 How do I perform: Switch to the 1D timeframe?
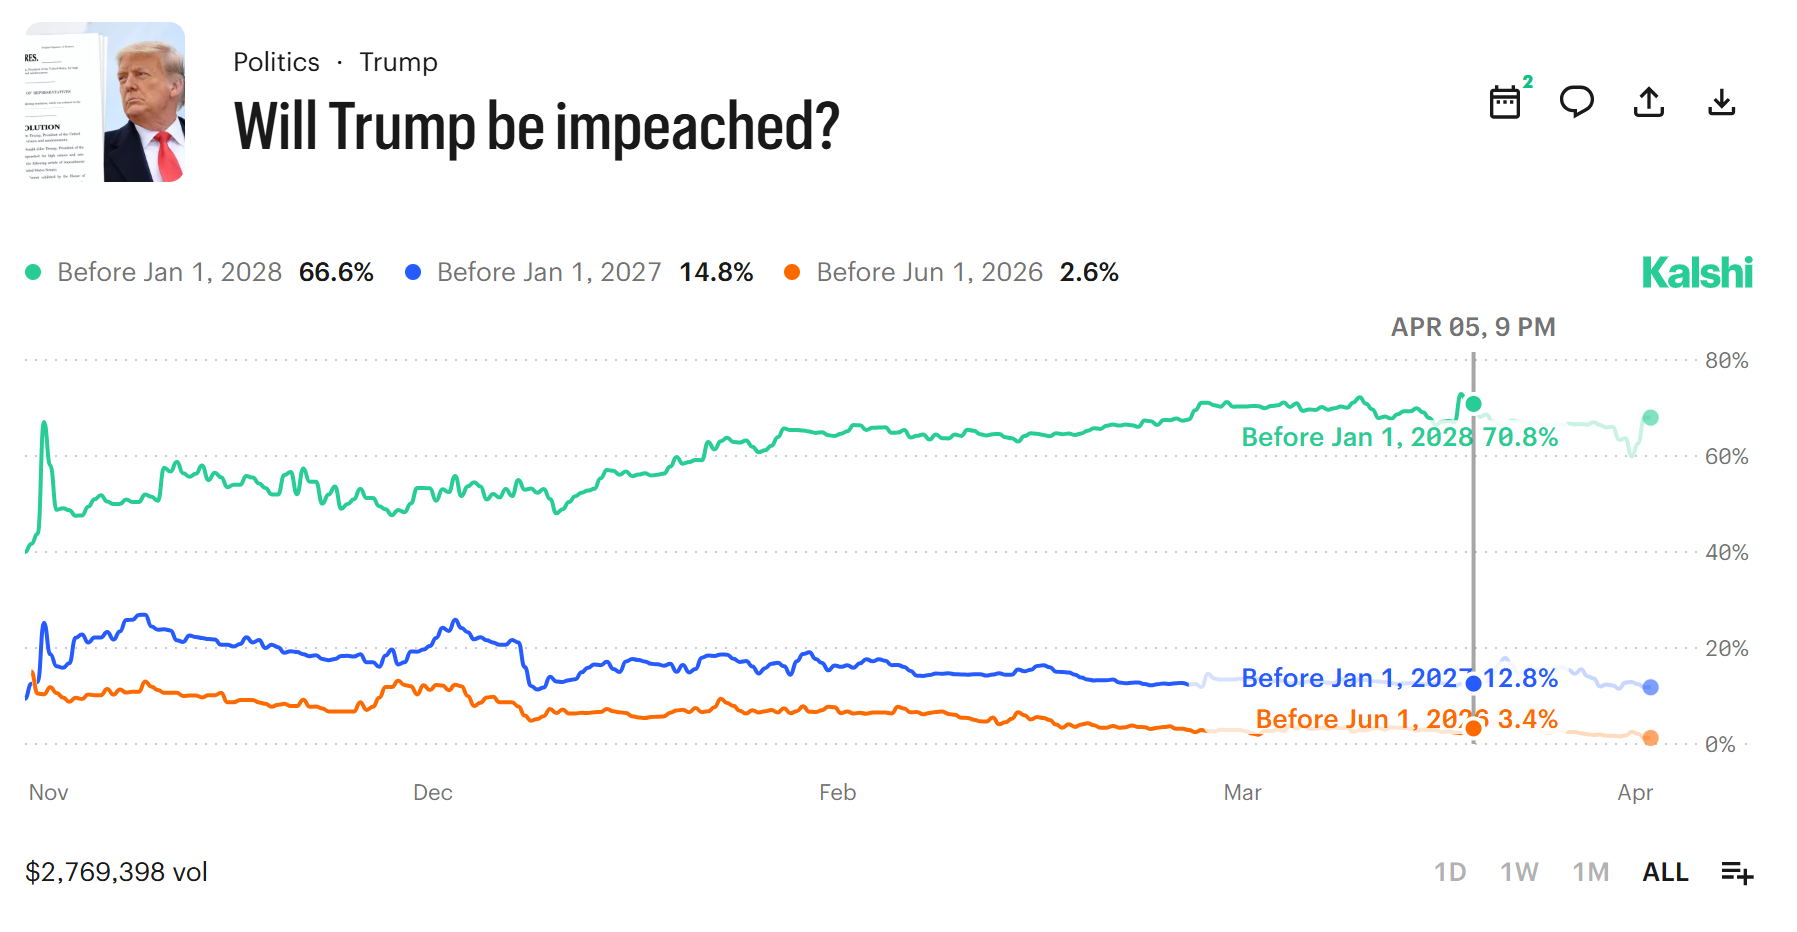click(x=1452, y=872)
